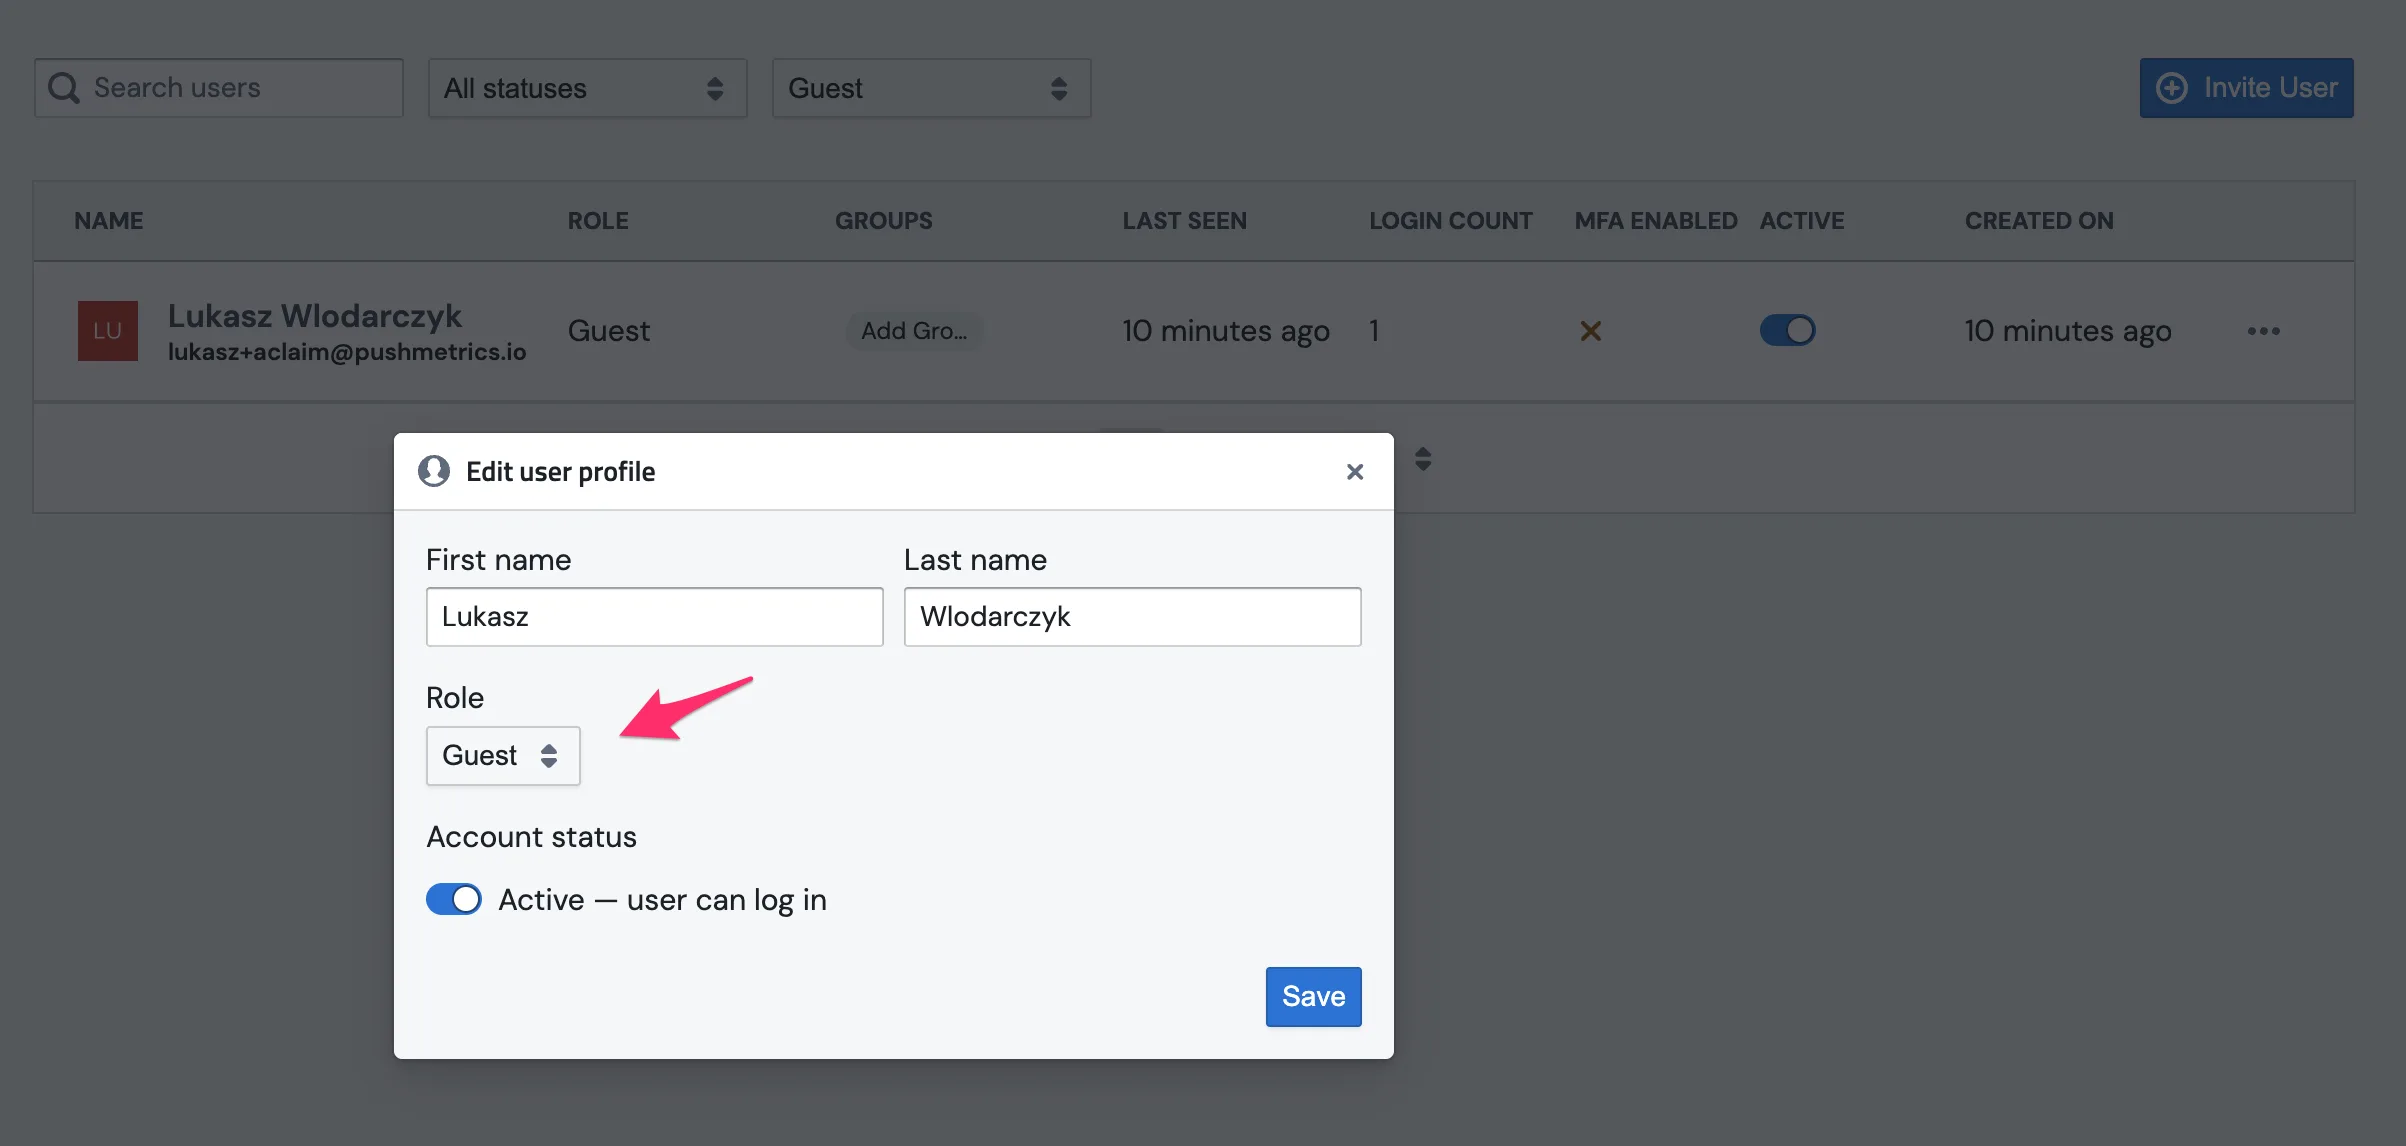Close the Edit user profile dialog

1355,472
